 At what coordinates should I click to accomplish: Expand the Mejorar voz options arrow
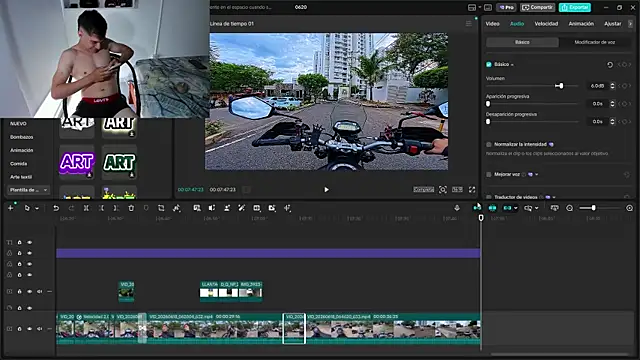point(537,175)
